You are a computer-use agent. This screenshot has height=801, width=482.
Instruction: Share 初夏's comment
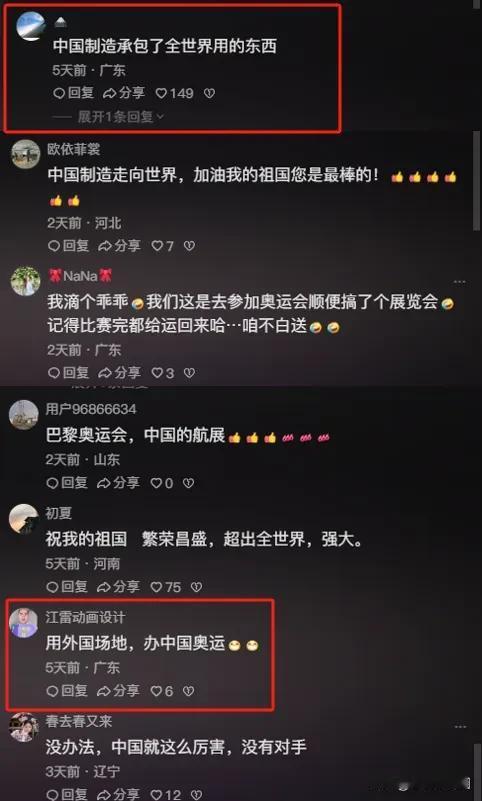[x=118, y=587]
